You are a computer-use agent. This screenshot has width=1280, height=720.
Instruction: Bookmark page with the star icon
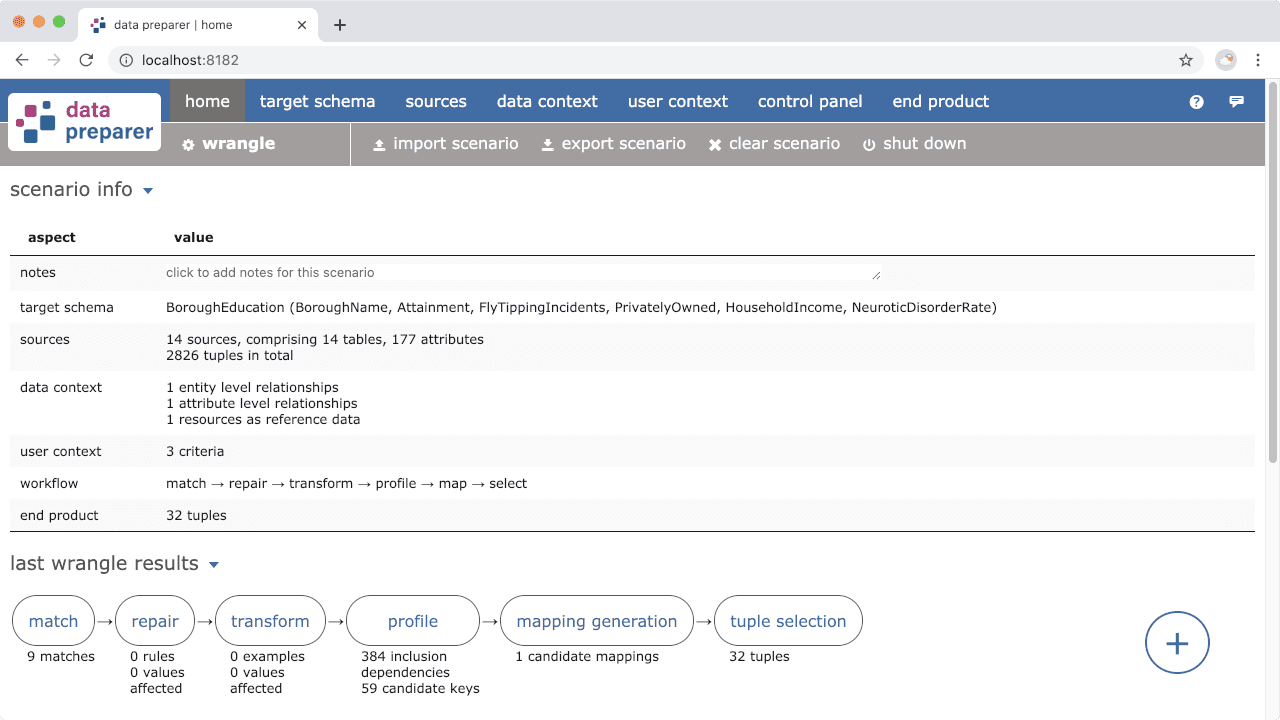click(x=1186, y=60)
